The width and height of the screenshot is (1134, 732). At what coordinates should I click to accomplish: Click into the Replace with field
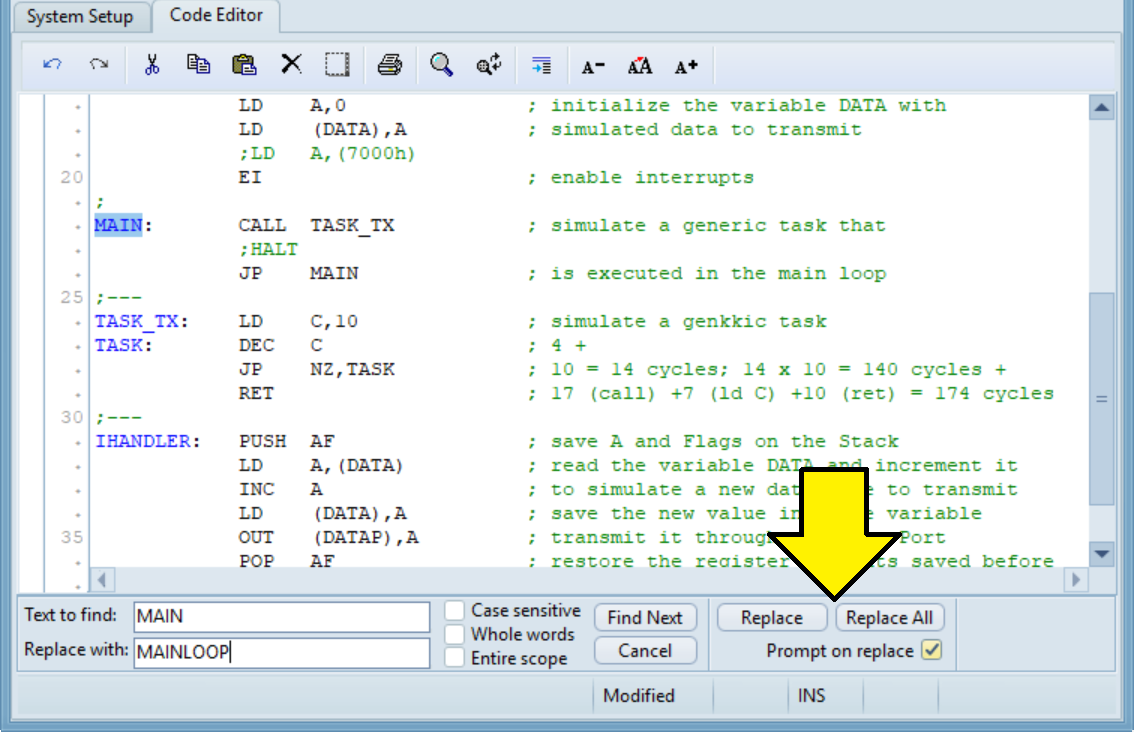coord(281,652)
